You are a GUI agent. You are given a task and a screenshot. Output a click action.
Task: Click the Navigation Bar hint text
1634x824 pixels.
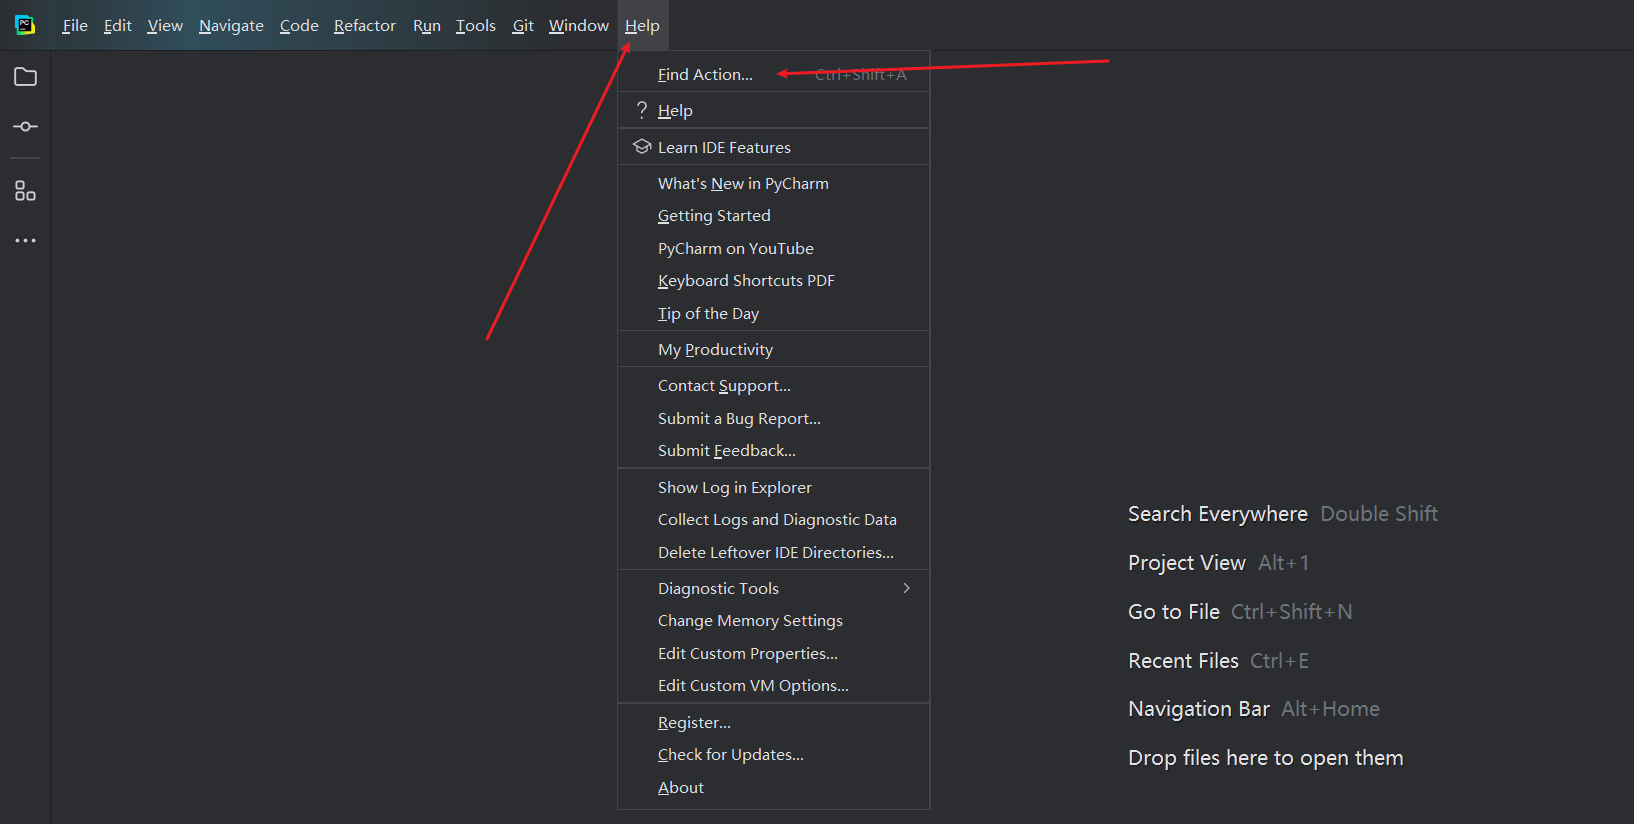click(x=1199, y=709)
